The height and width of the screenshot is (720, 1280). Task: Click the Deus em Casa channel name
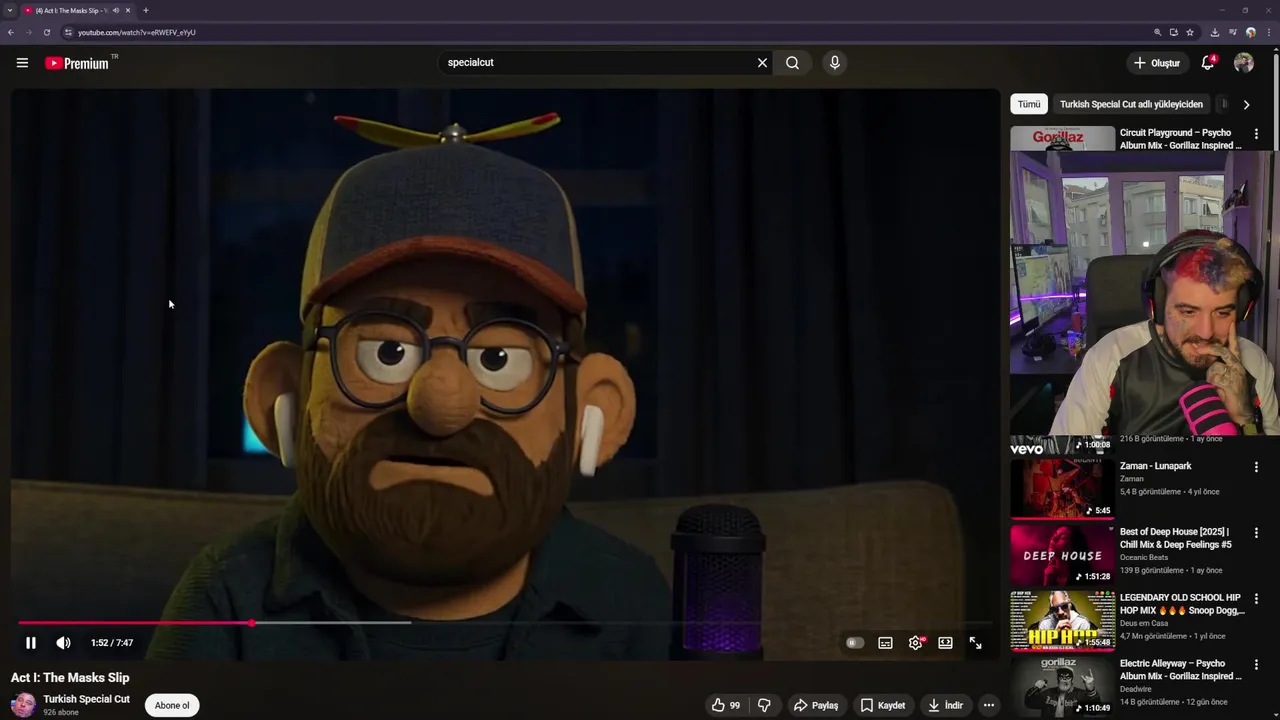point(1144,623)
